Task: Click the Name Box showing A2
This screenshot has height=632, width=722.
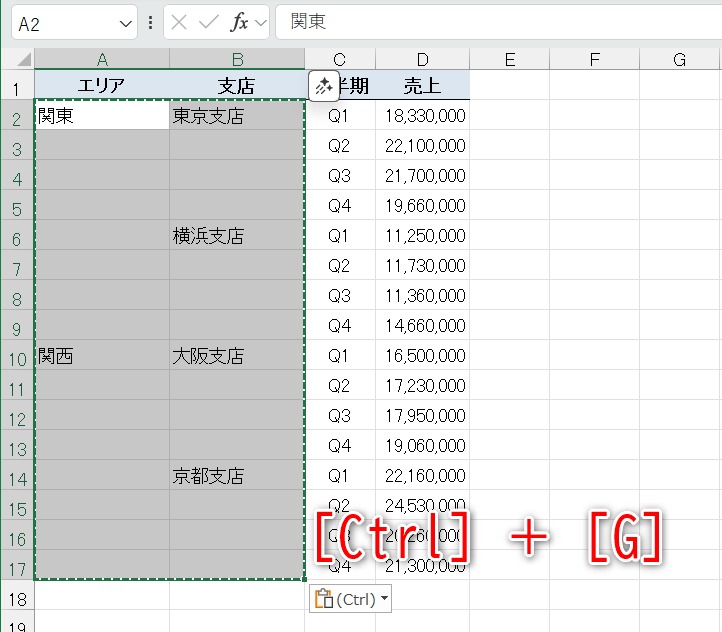Action: tap(74, 23)
